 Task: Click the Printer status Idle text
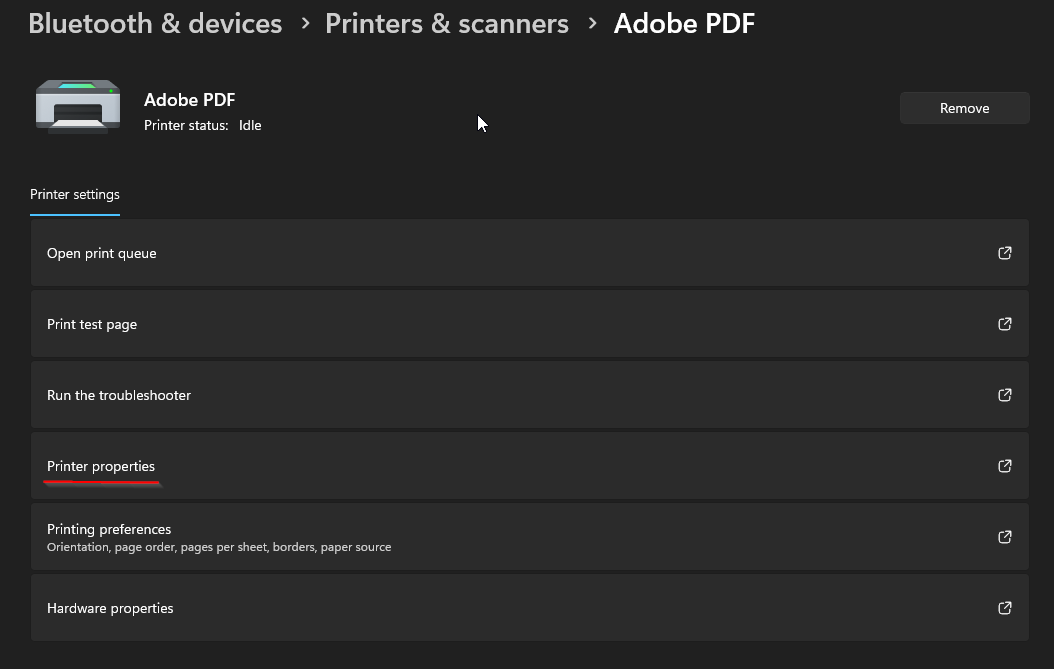pos(202,126)
